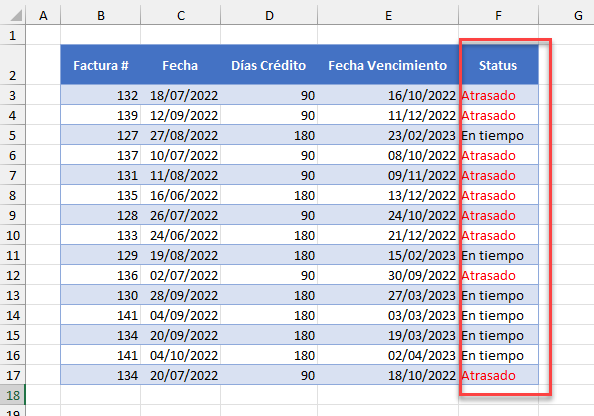594x416 pixels.
Task: Select row 19 header
Action: pos(13,411)
